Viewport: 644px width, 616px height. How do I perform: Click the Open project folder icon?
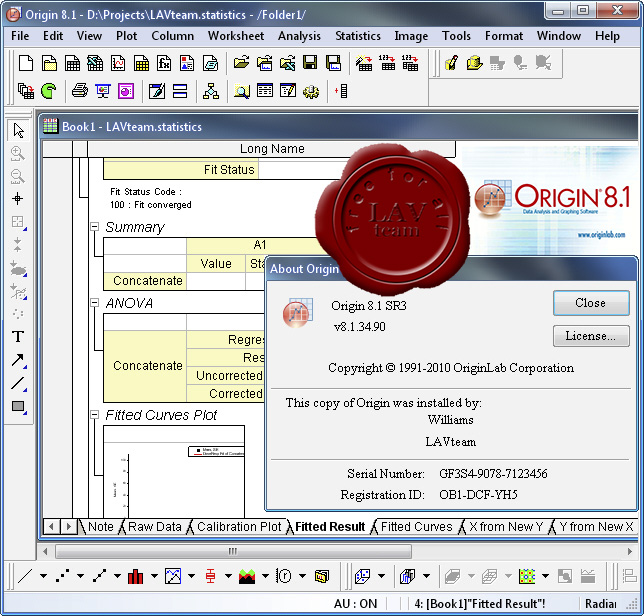(241, 63)
